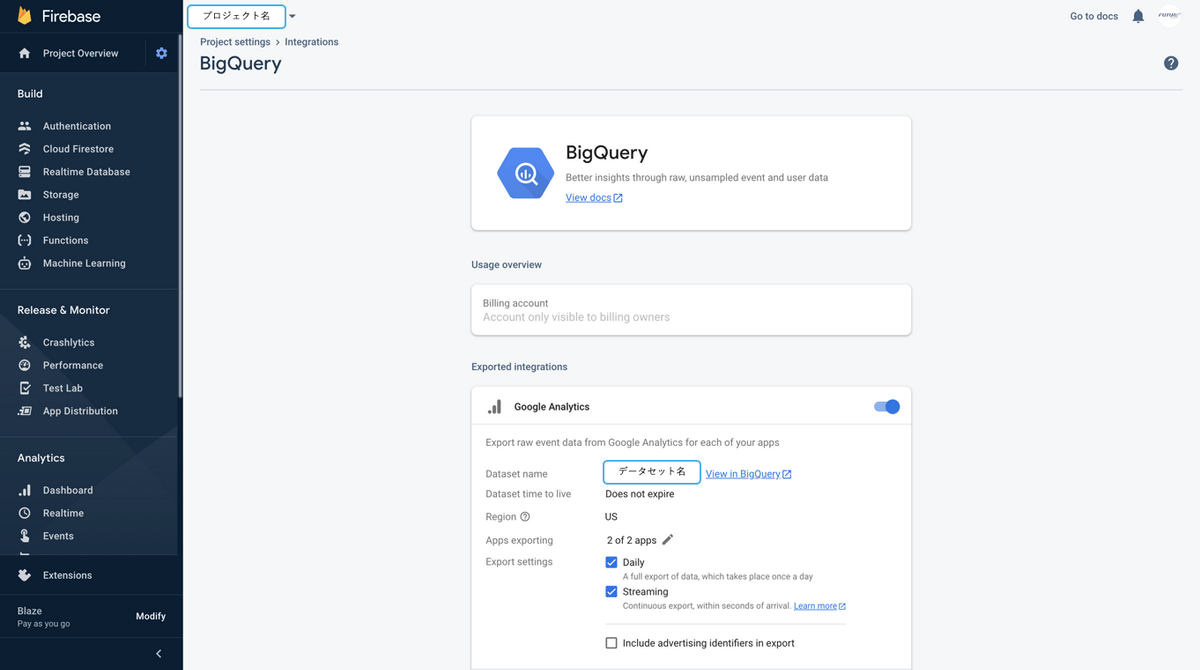Click the Region info question icon

pyautogui.click(x=525, y=517)
